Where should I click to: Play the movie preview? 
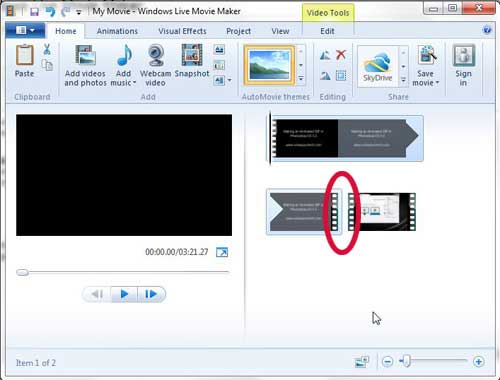pyautogui.click(x=124, y=294)
